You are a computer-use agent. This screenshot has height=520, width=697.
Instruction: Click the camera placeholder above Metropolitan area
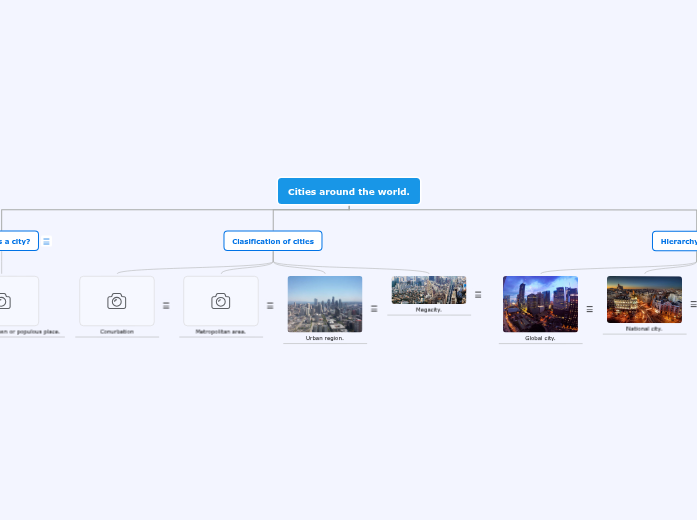click(221, 301)
